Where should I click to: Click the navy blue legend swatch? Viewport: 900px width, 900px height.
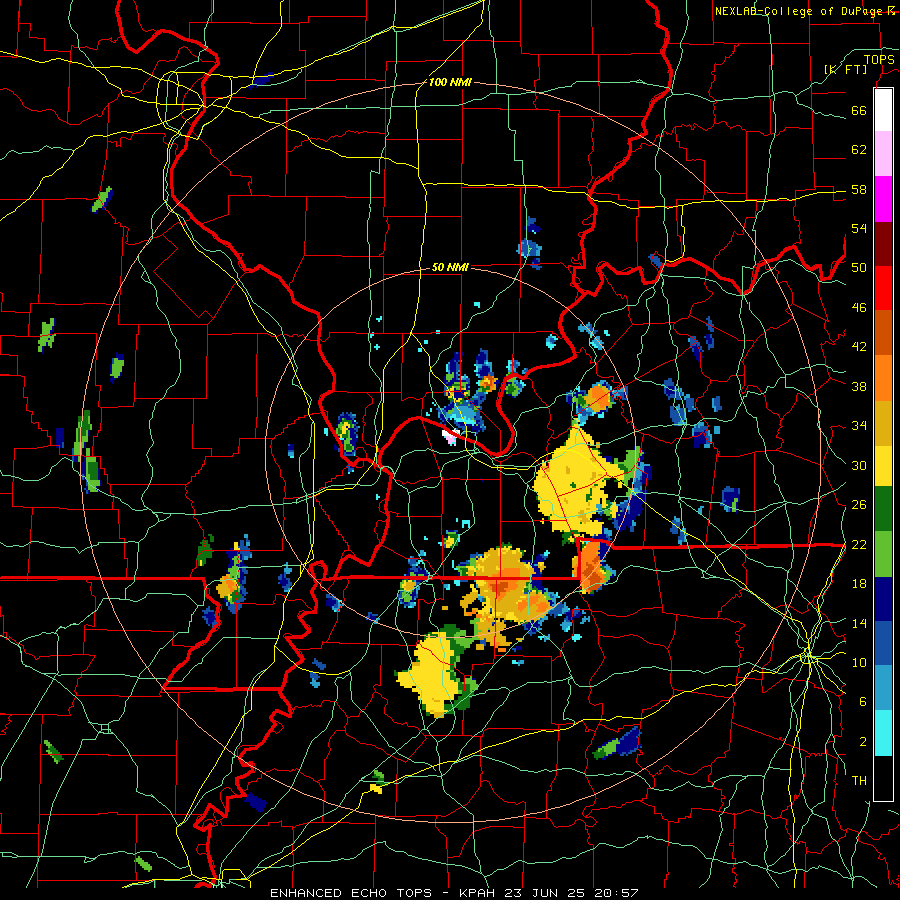883,599
